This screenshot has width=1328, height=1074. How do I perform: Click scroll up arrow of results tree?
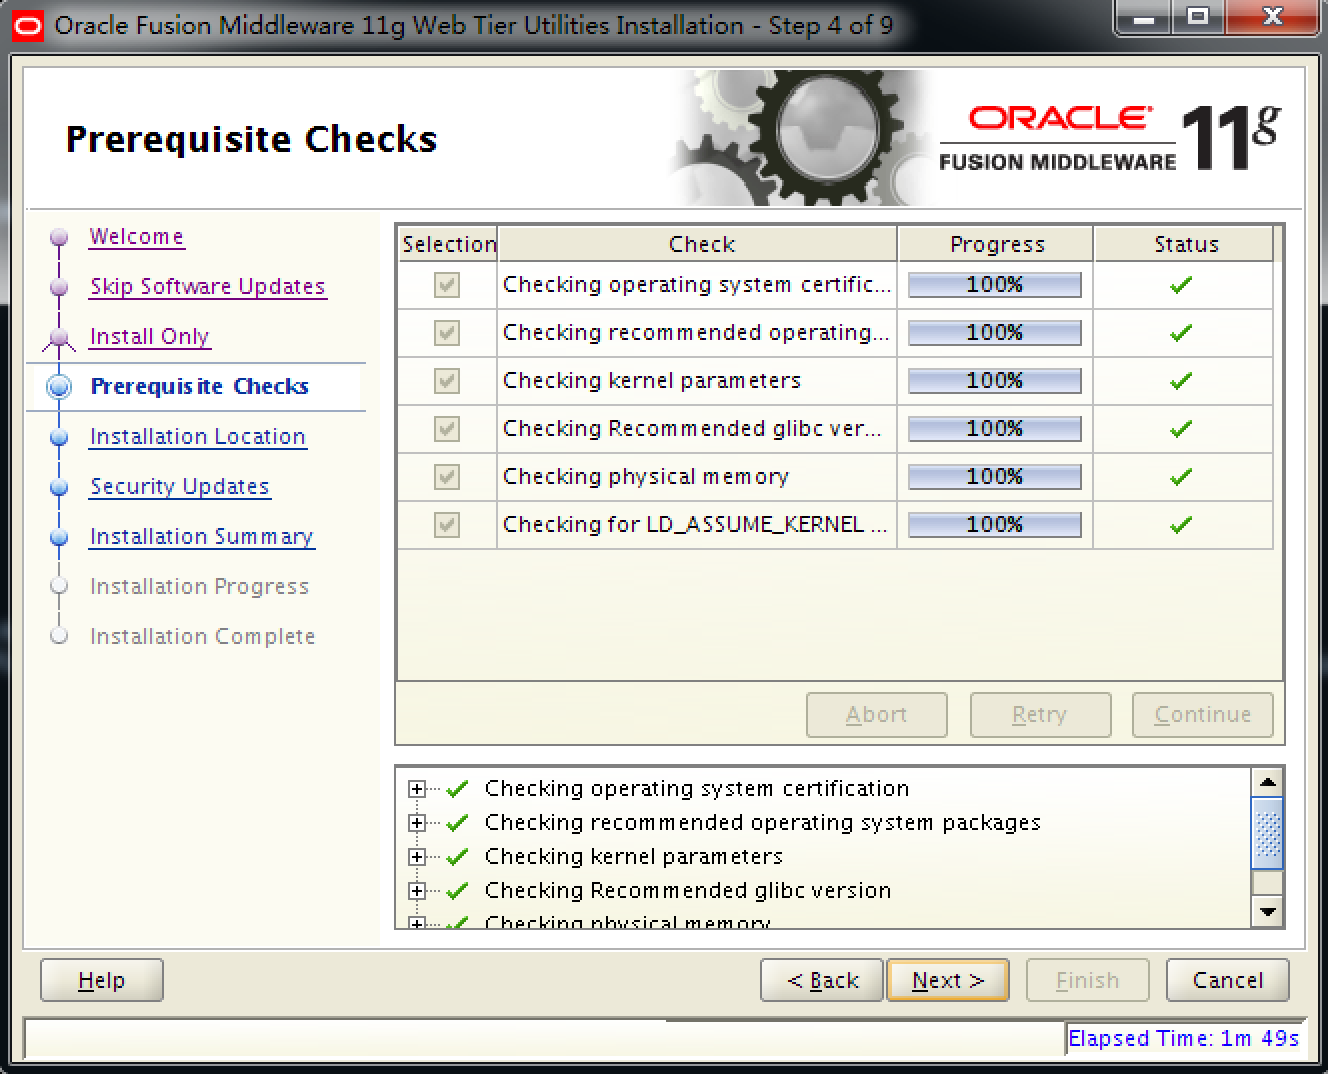(1268, 783)
